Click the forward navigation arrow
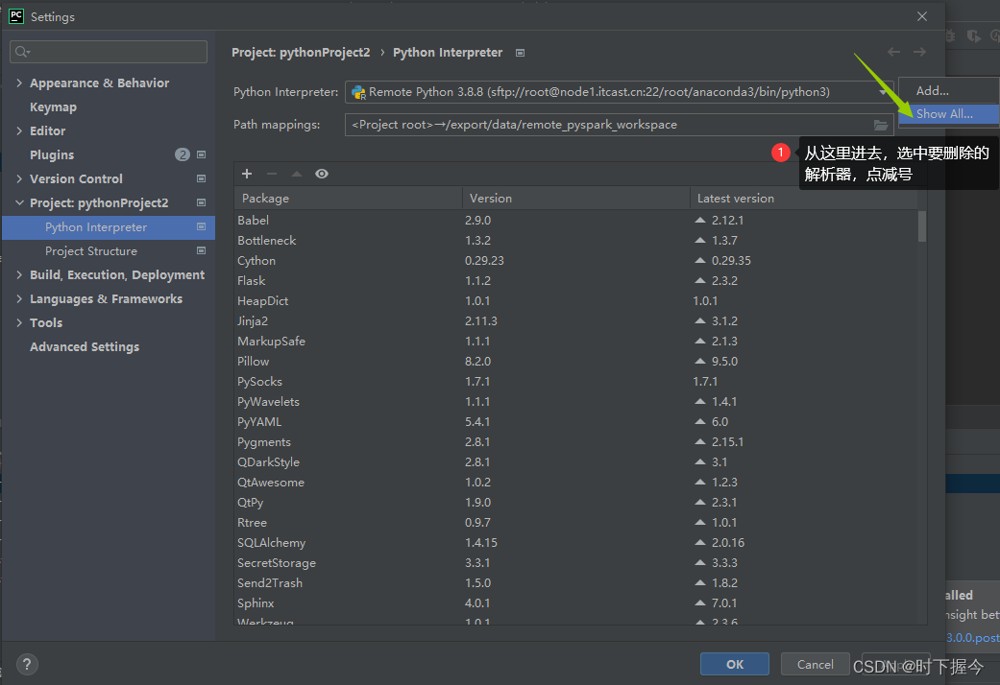The height and width of the screenshot is (685, 1000). pyautogui.click(x=919, y=52)
